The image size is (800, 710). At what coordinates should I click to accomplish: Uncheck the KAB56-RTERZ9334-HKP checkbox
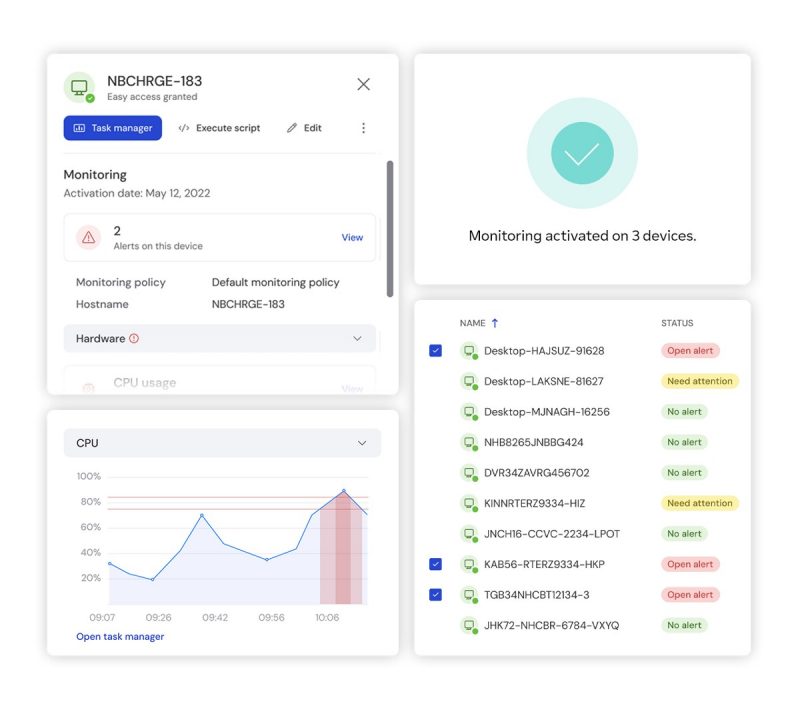click(435, 564)
